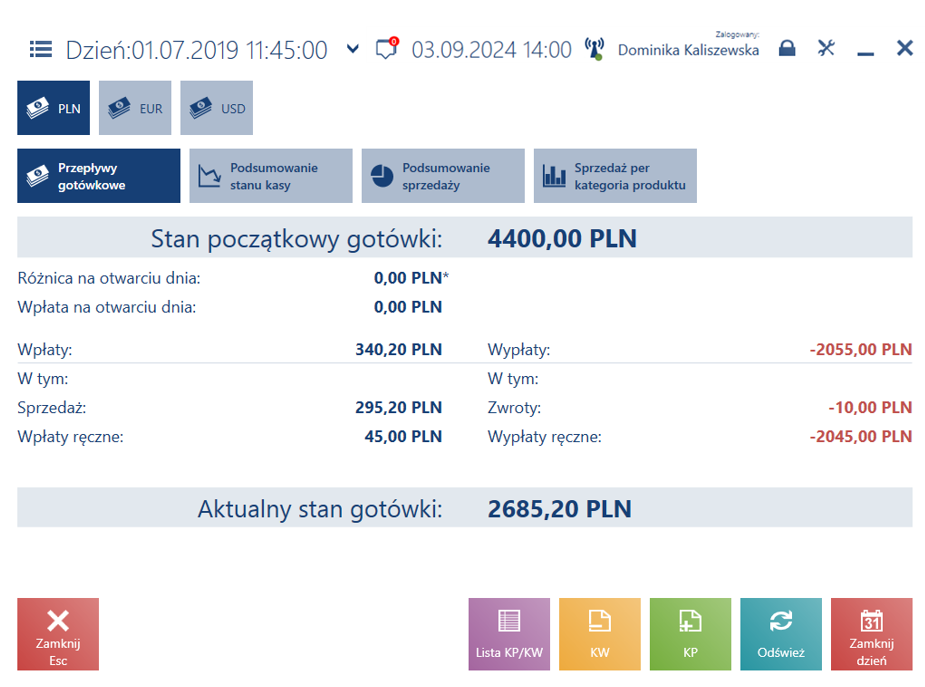
Task: Switch to PLN currency tab
Action: pos(54,108)
